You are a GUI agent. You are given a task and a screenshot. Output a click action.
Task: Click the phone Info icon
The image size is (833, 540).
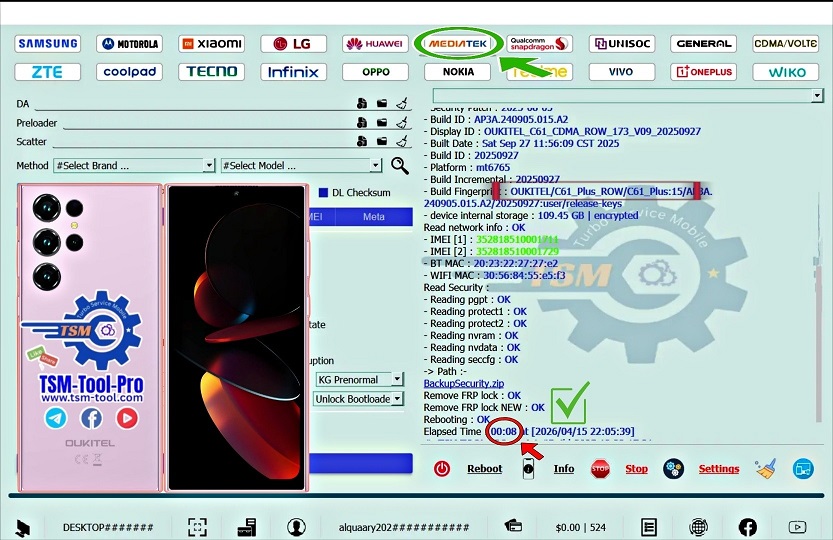point(529,468)
